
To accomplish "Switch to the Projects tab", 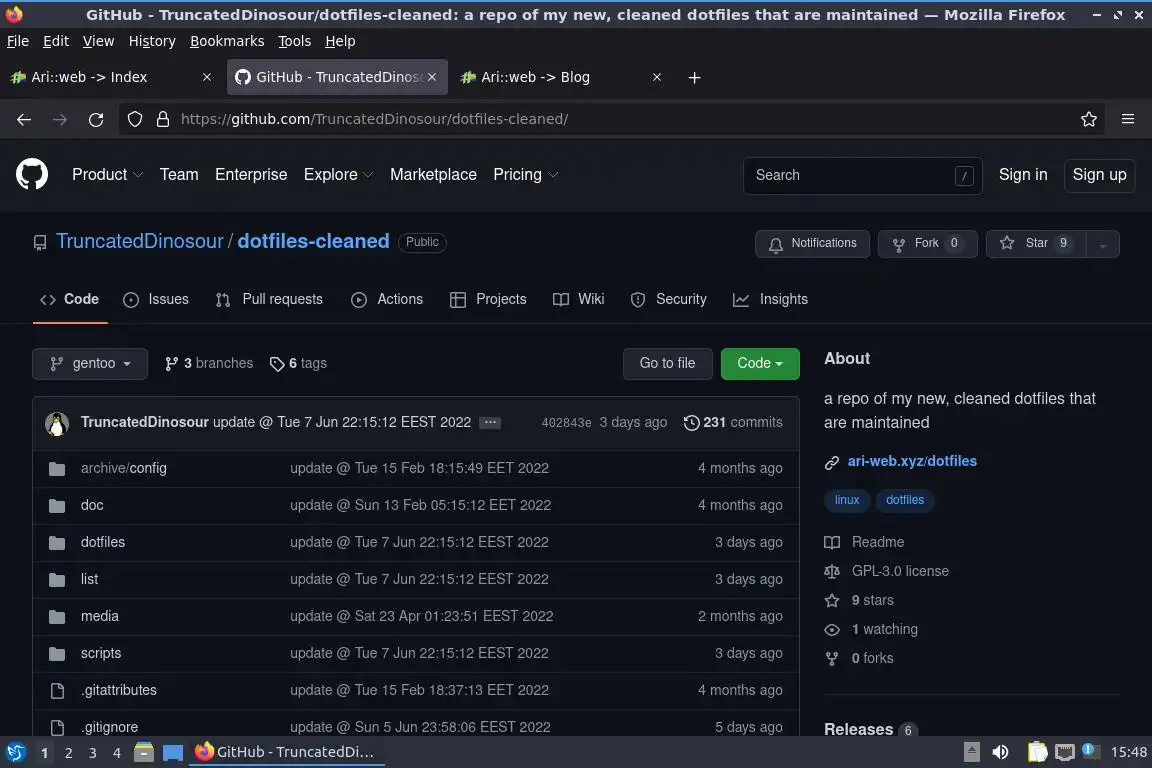I will tap(488, 300).
